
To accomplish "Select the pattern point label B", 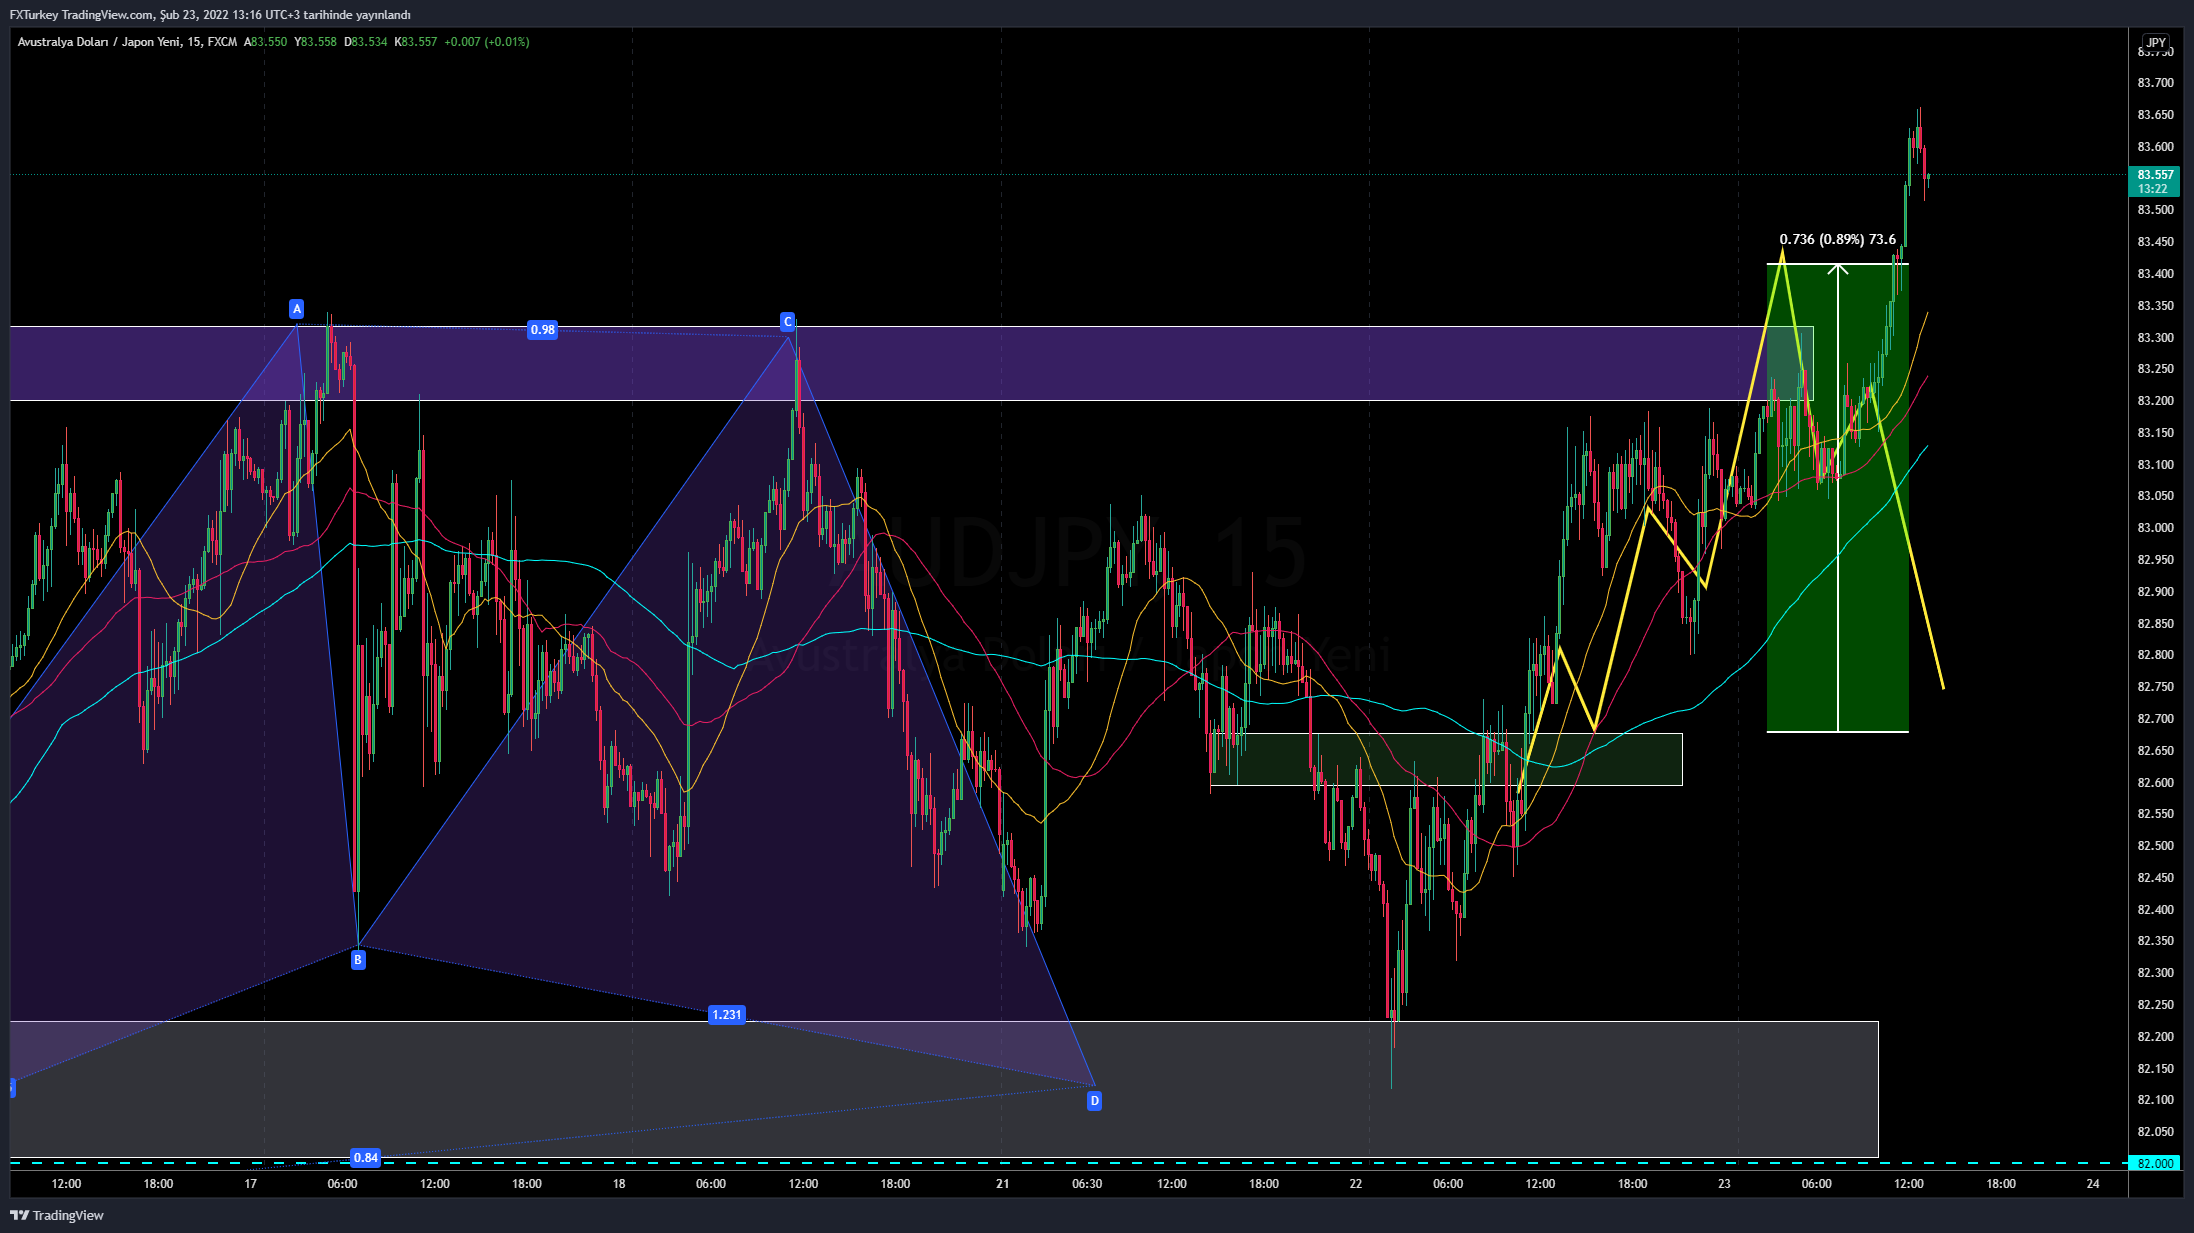I will (x=358, y=960).
